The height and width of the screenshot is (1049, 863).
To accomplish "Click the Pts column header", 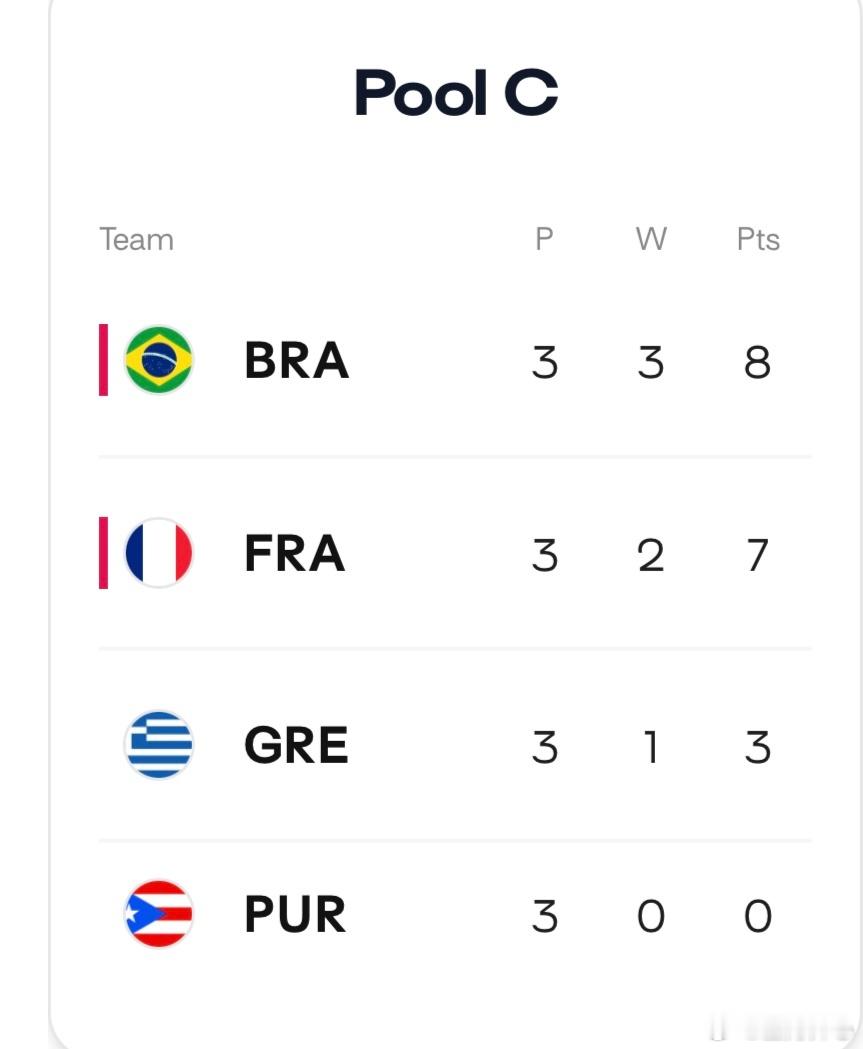I will 758,239.
